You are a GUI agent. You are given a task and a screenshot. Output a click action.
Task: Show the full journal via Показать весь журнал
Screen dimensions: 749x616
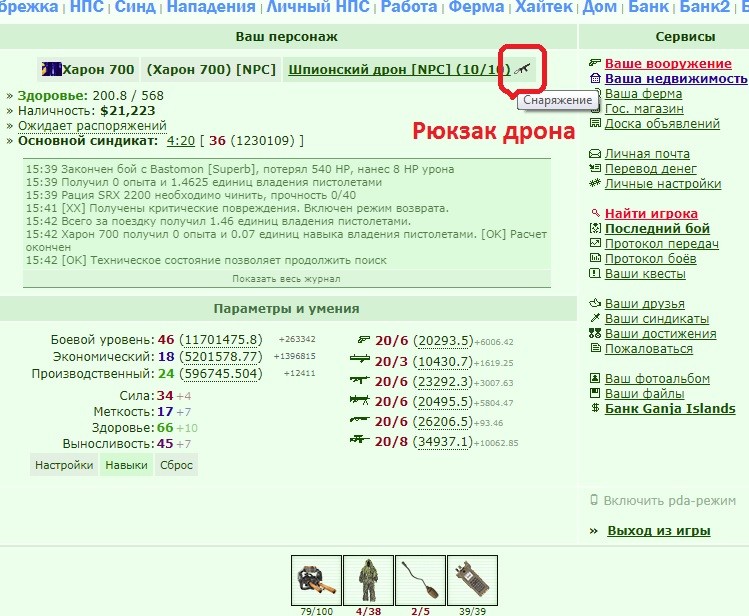[287, 279]
